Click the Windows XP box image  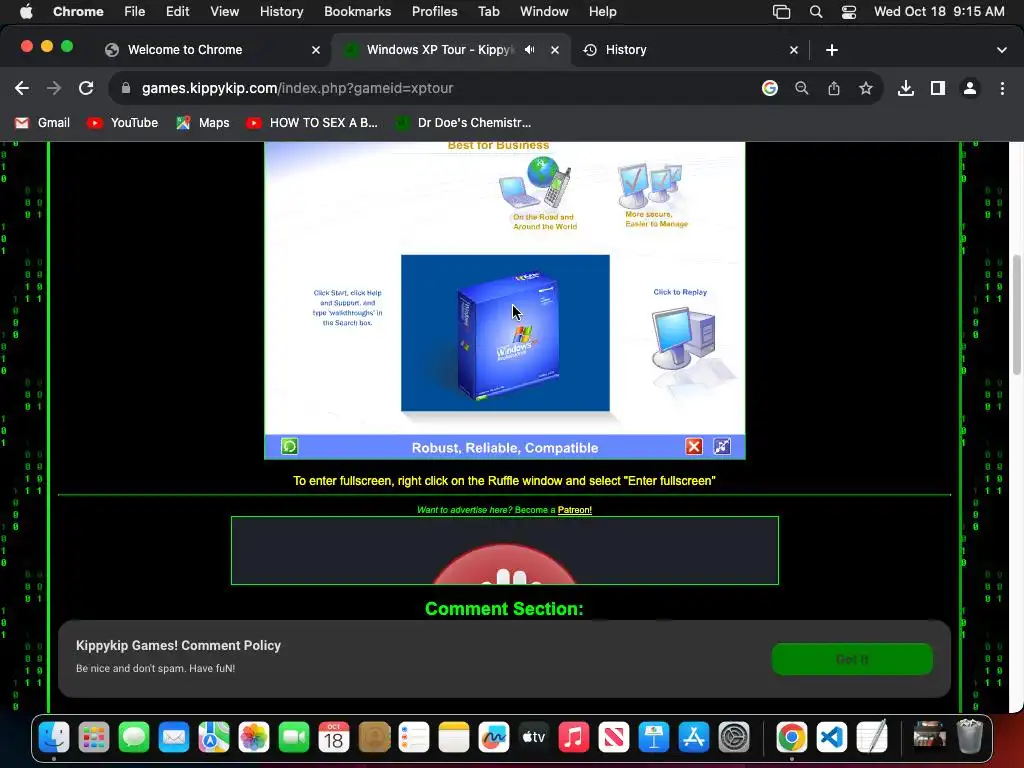tap(505, 333)
